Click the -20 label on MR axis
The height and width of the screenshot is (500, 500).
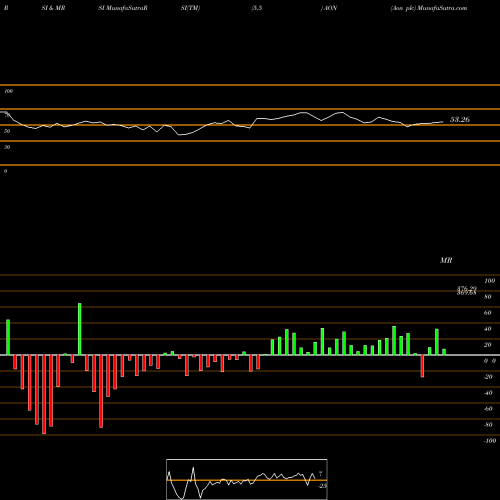coord(488,377)
